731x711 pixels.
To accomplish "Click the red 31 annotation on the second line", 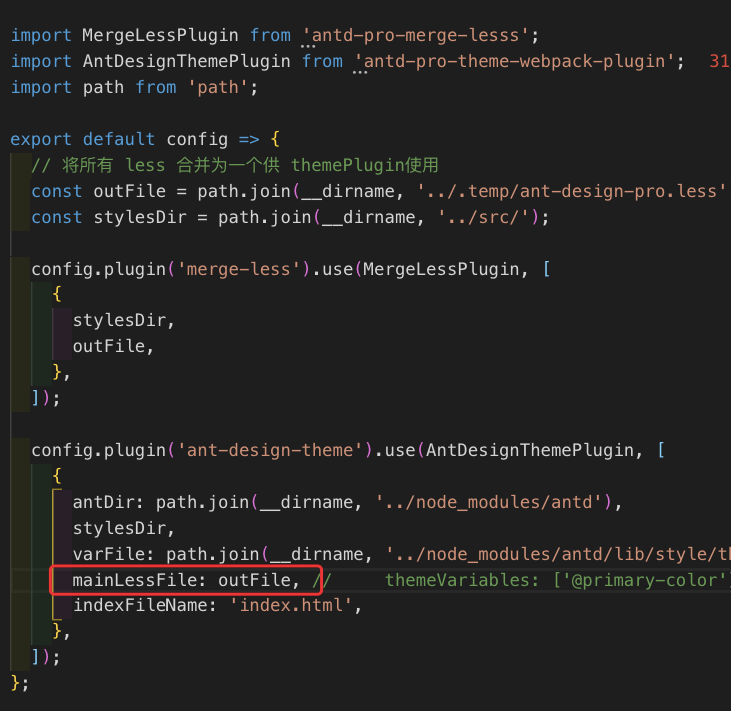I will (719, 62).
